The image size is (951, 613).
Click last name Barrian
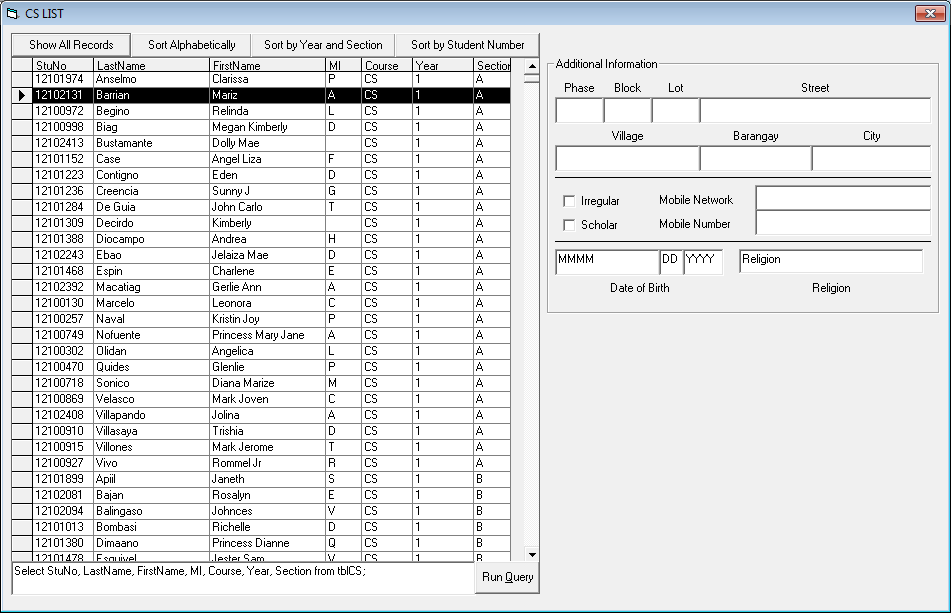[x=152, y=95]
